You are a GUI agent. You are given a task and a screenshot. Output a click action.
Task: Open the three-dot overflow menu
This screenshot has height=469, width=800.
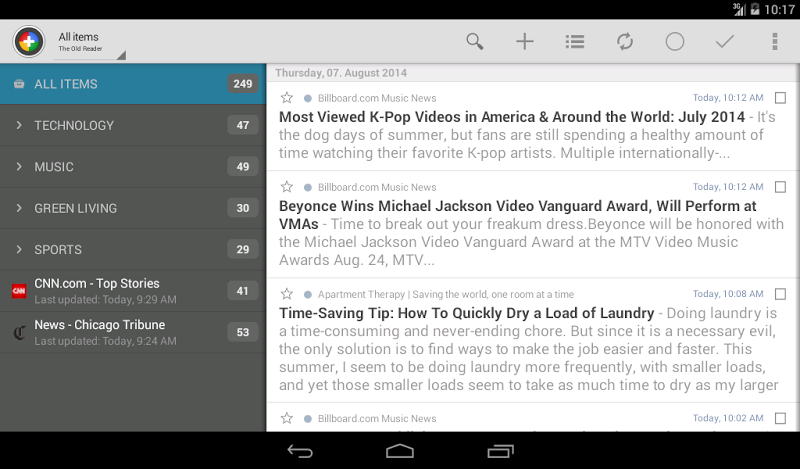774,42
